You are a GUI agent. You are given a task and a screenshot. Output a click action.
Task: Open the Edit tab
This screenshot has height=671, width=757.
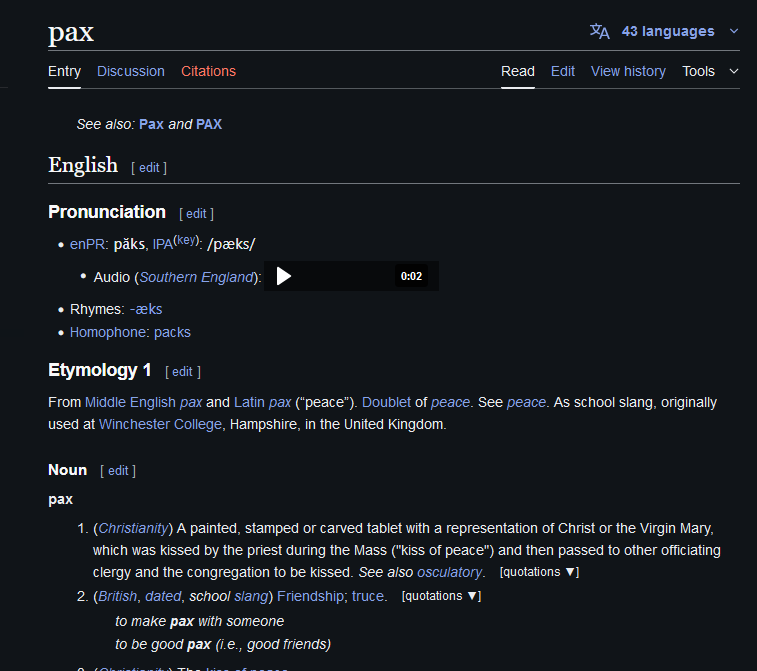[563, 71]
